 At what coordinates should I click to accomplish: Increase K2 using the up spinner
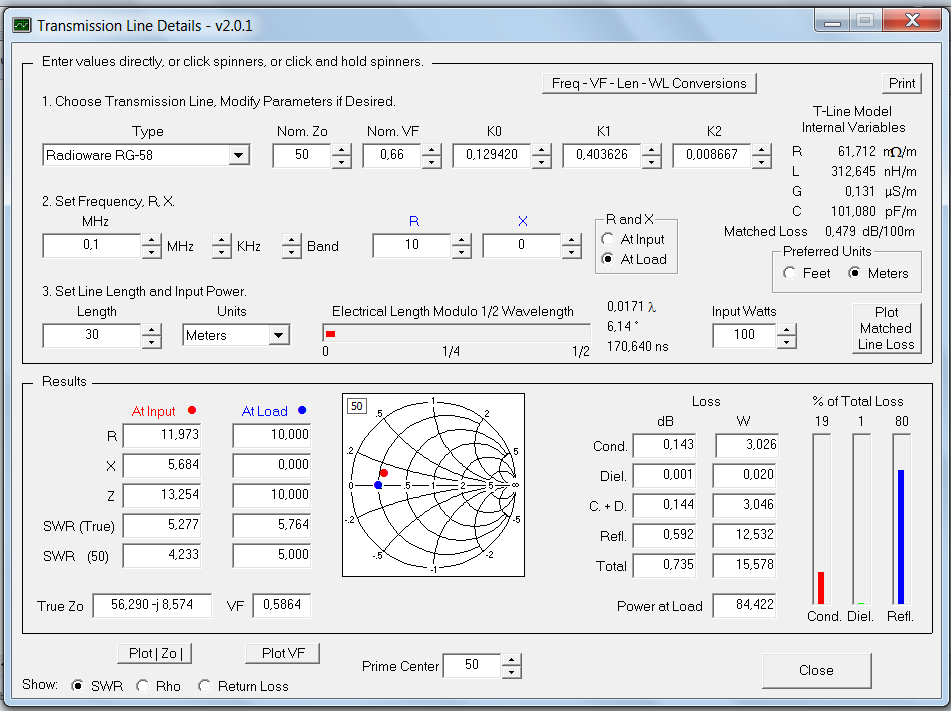point(762,149)
